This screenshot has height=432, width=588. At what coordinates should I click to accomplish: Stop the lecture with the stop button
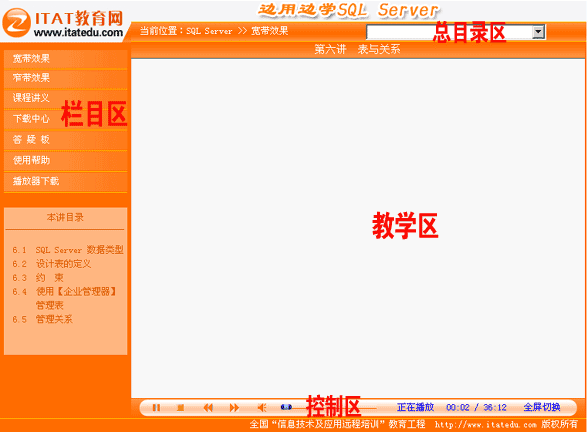tap(180, 407)
